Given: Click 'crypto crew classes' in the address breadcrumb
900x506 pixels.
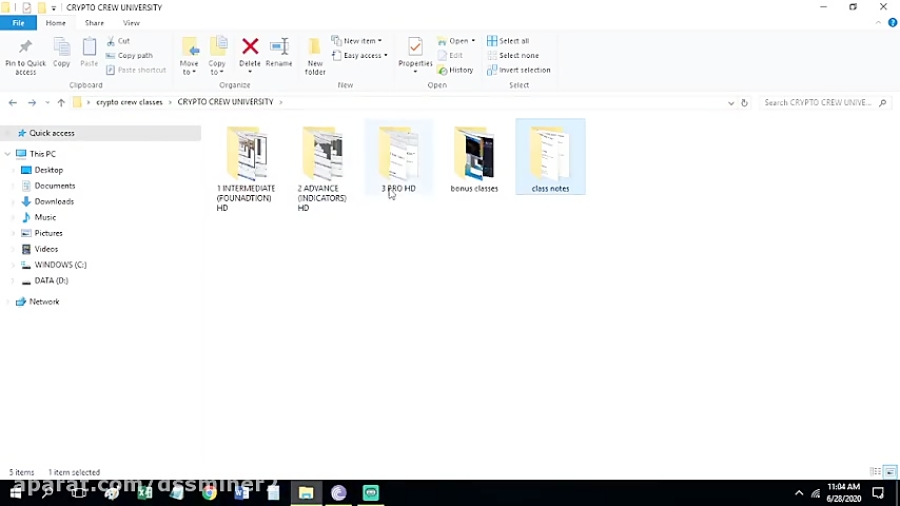Looking at the screenshot, I should (x=129, y=102).
